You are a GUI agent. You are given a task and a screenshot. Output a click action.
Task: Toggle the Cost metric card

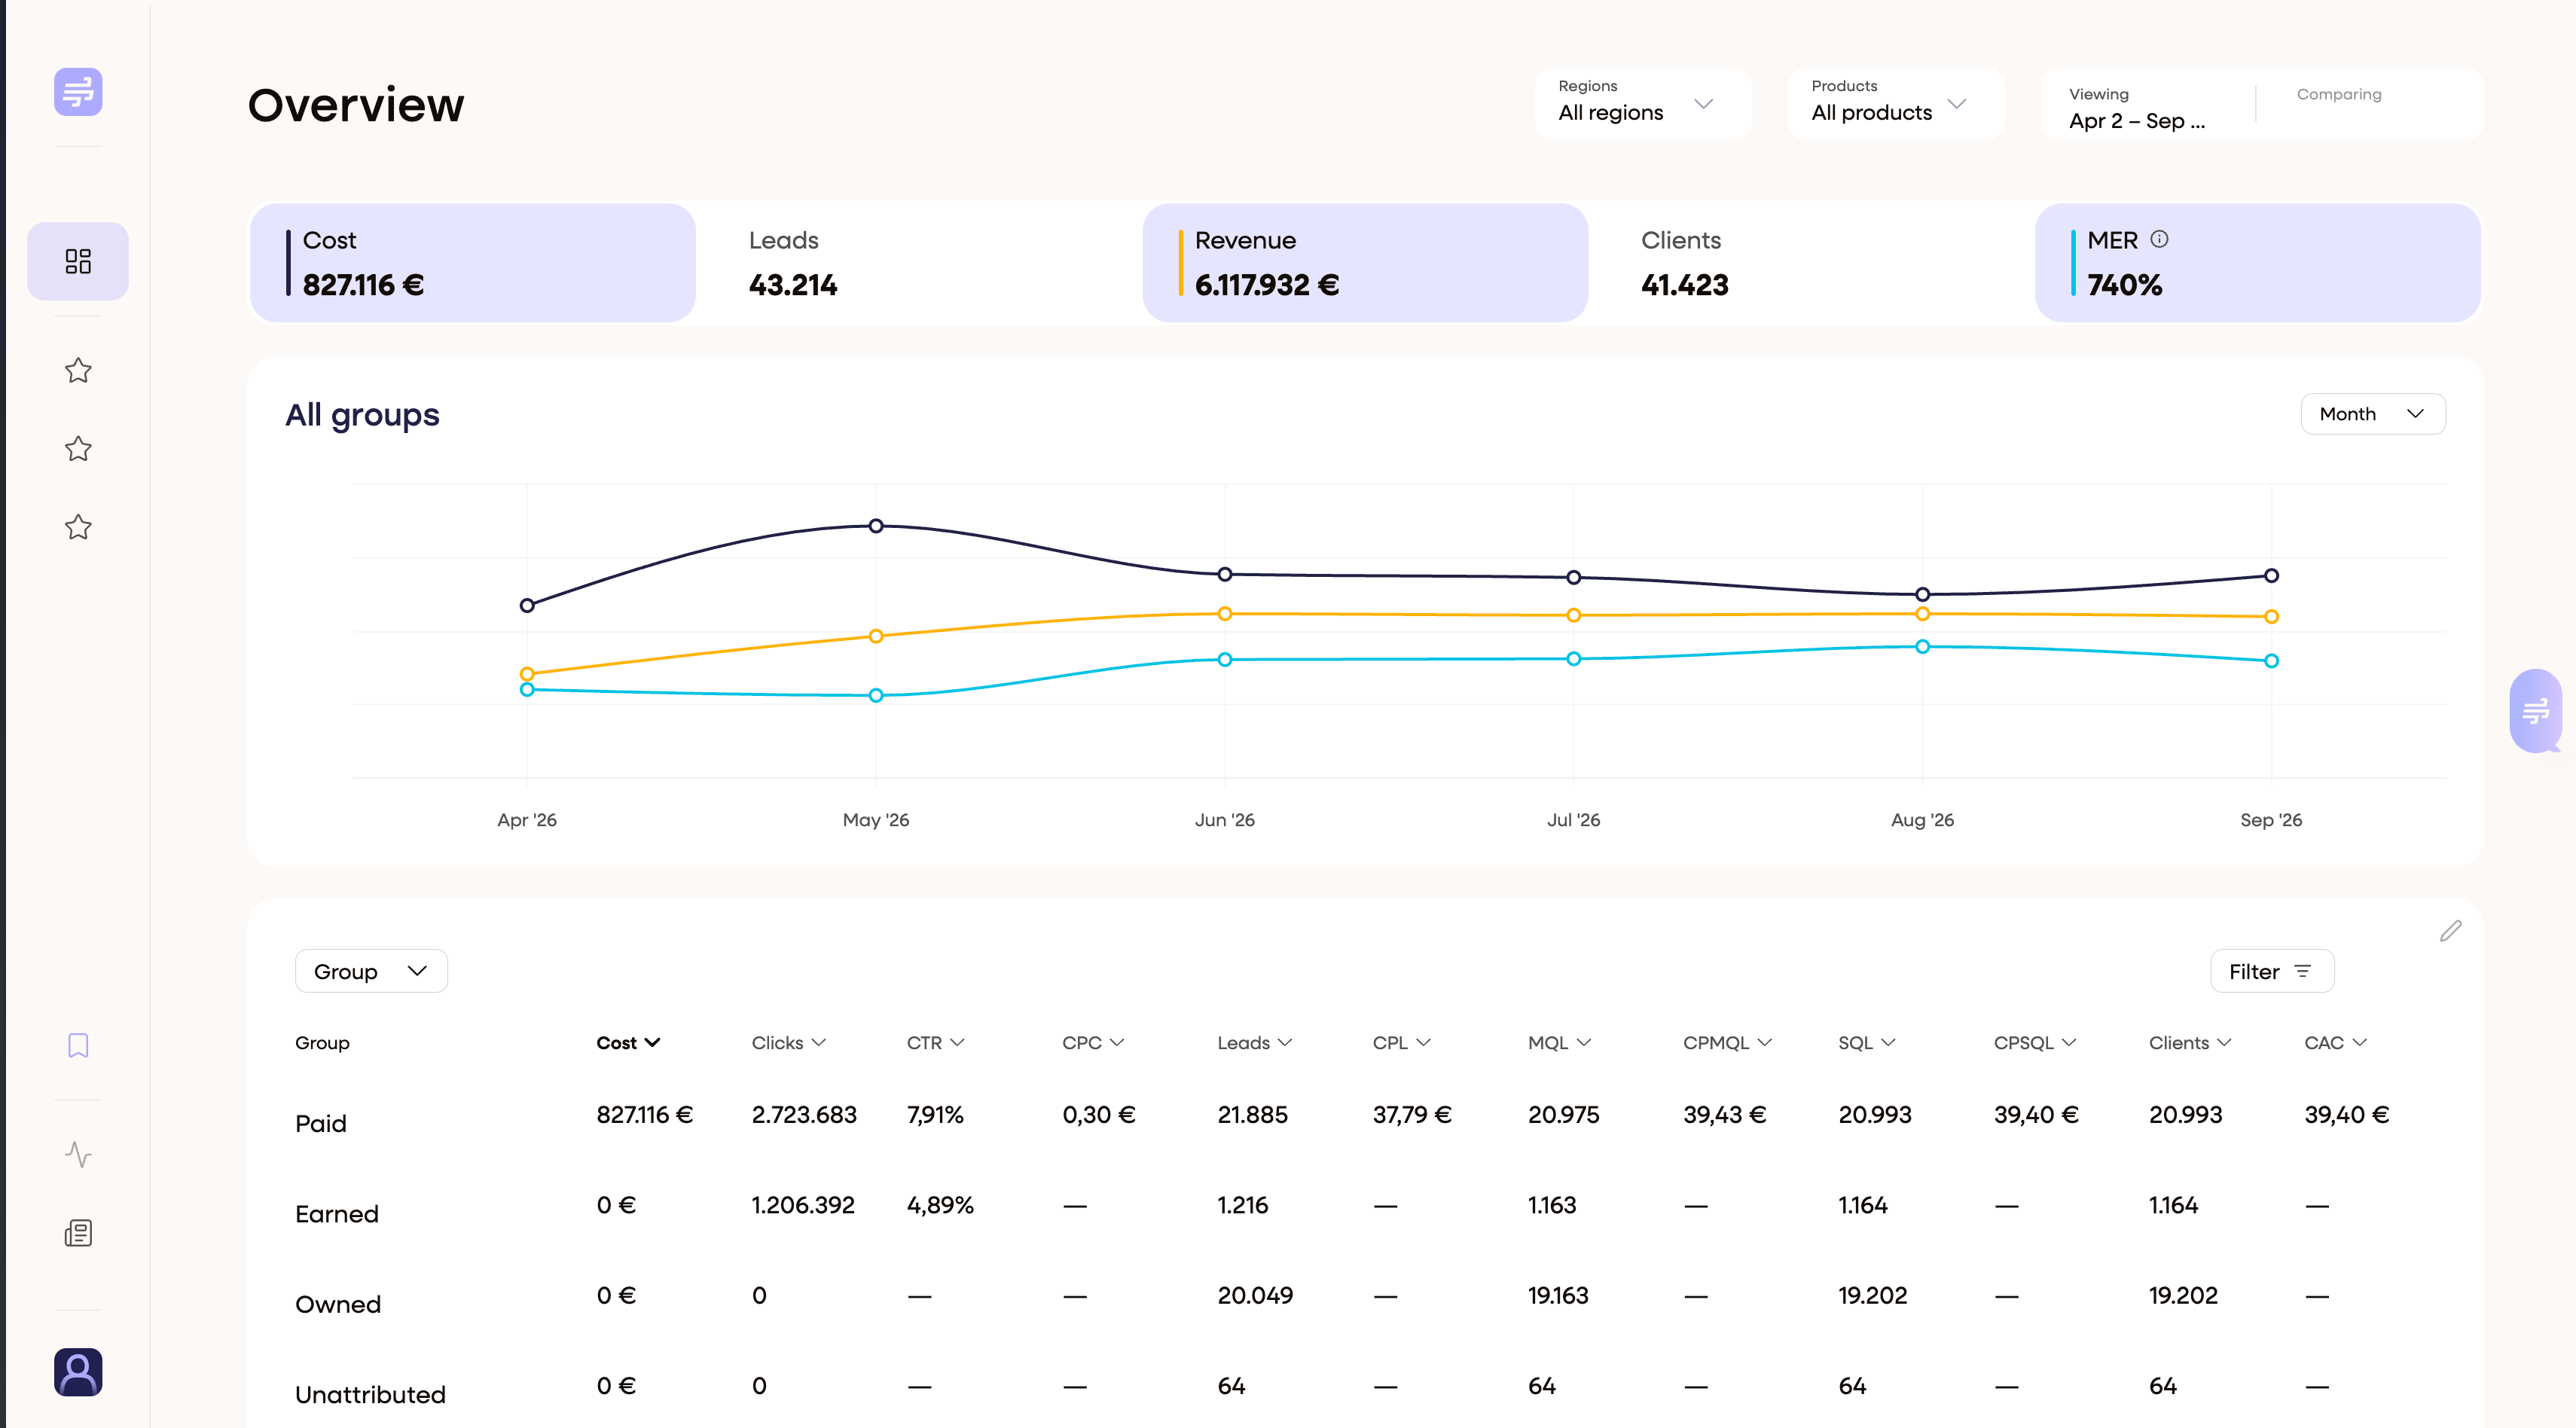coord(472,263)
